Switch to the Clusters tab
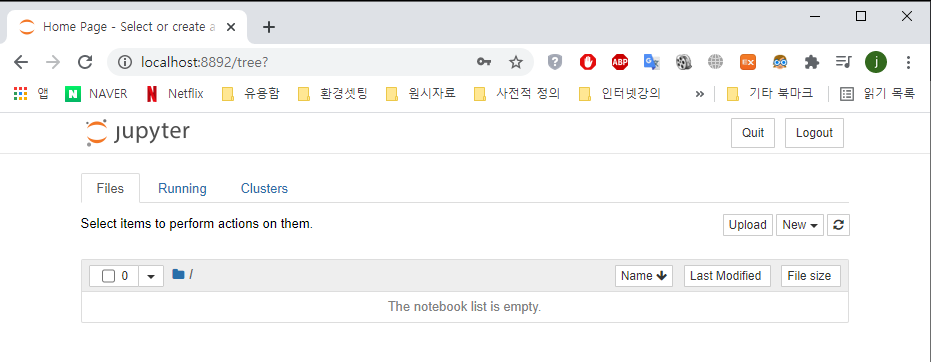The image size is (931, 362). pos(264,189)
